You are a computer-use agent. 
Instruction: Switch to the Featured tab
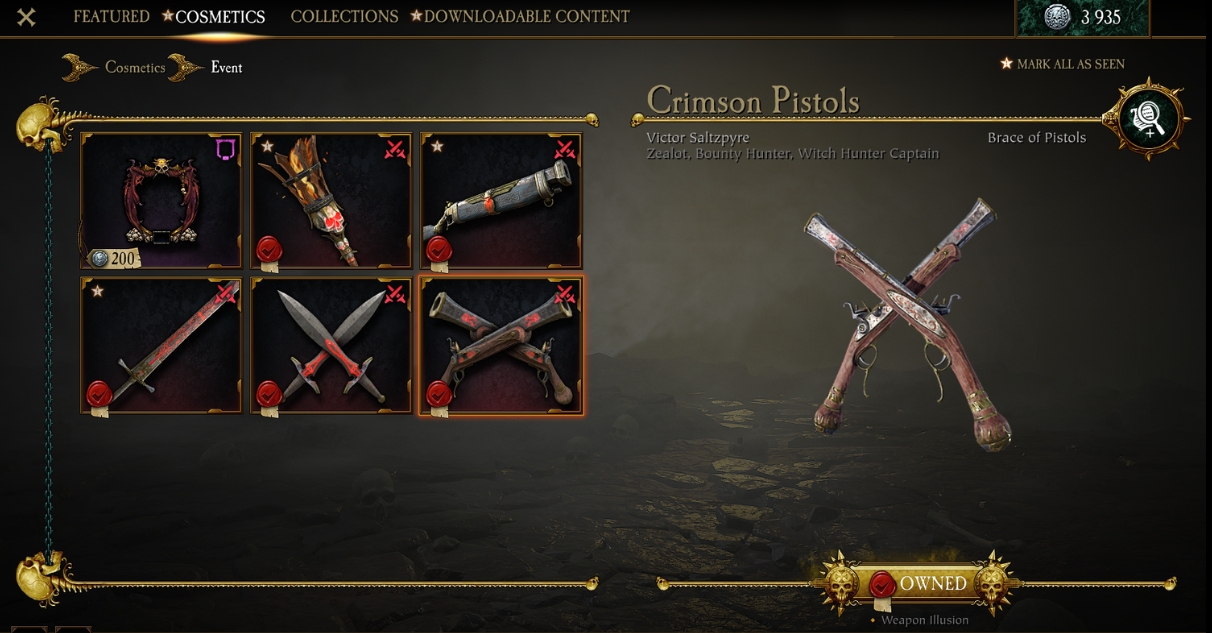[111, 17]
